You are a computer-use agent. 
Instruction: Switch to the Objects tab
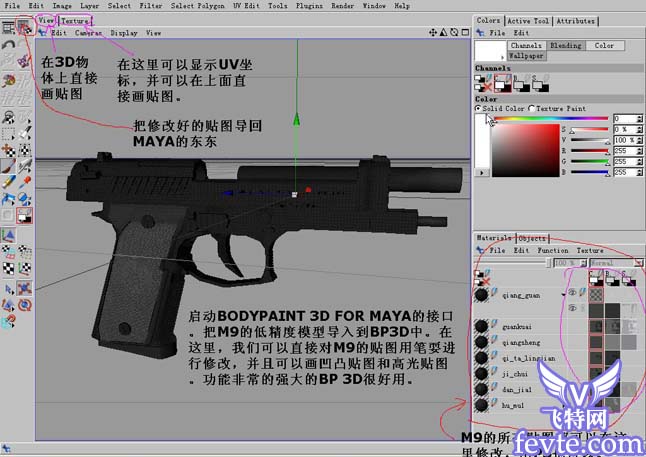click(532, 238)
